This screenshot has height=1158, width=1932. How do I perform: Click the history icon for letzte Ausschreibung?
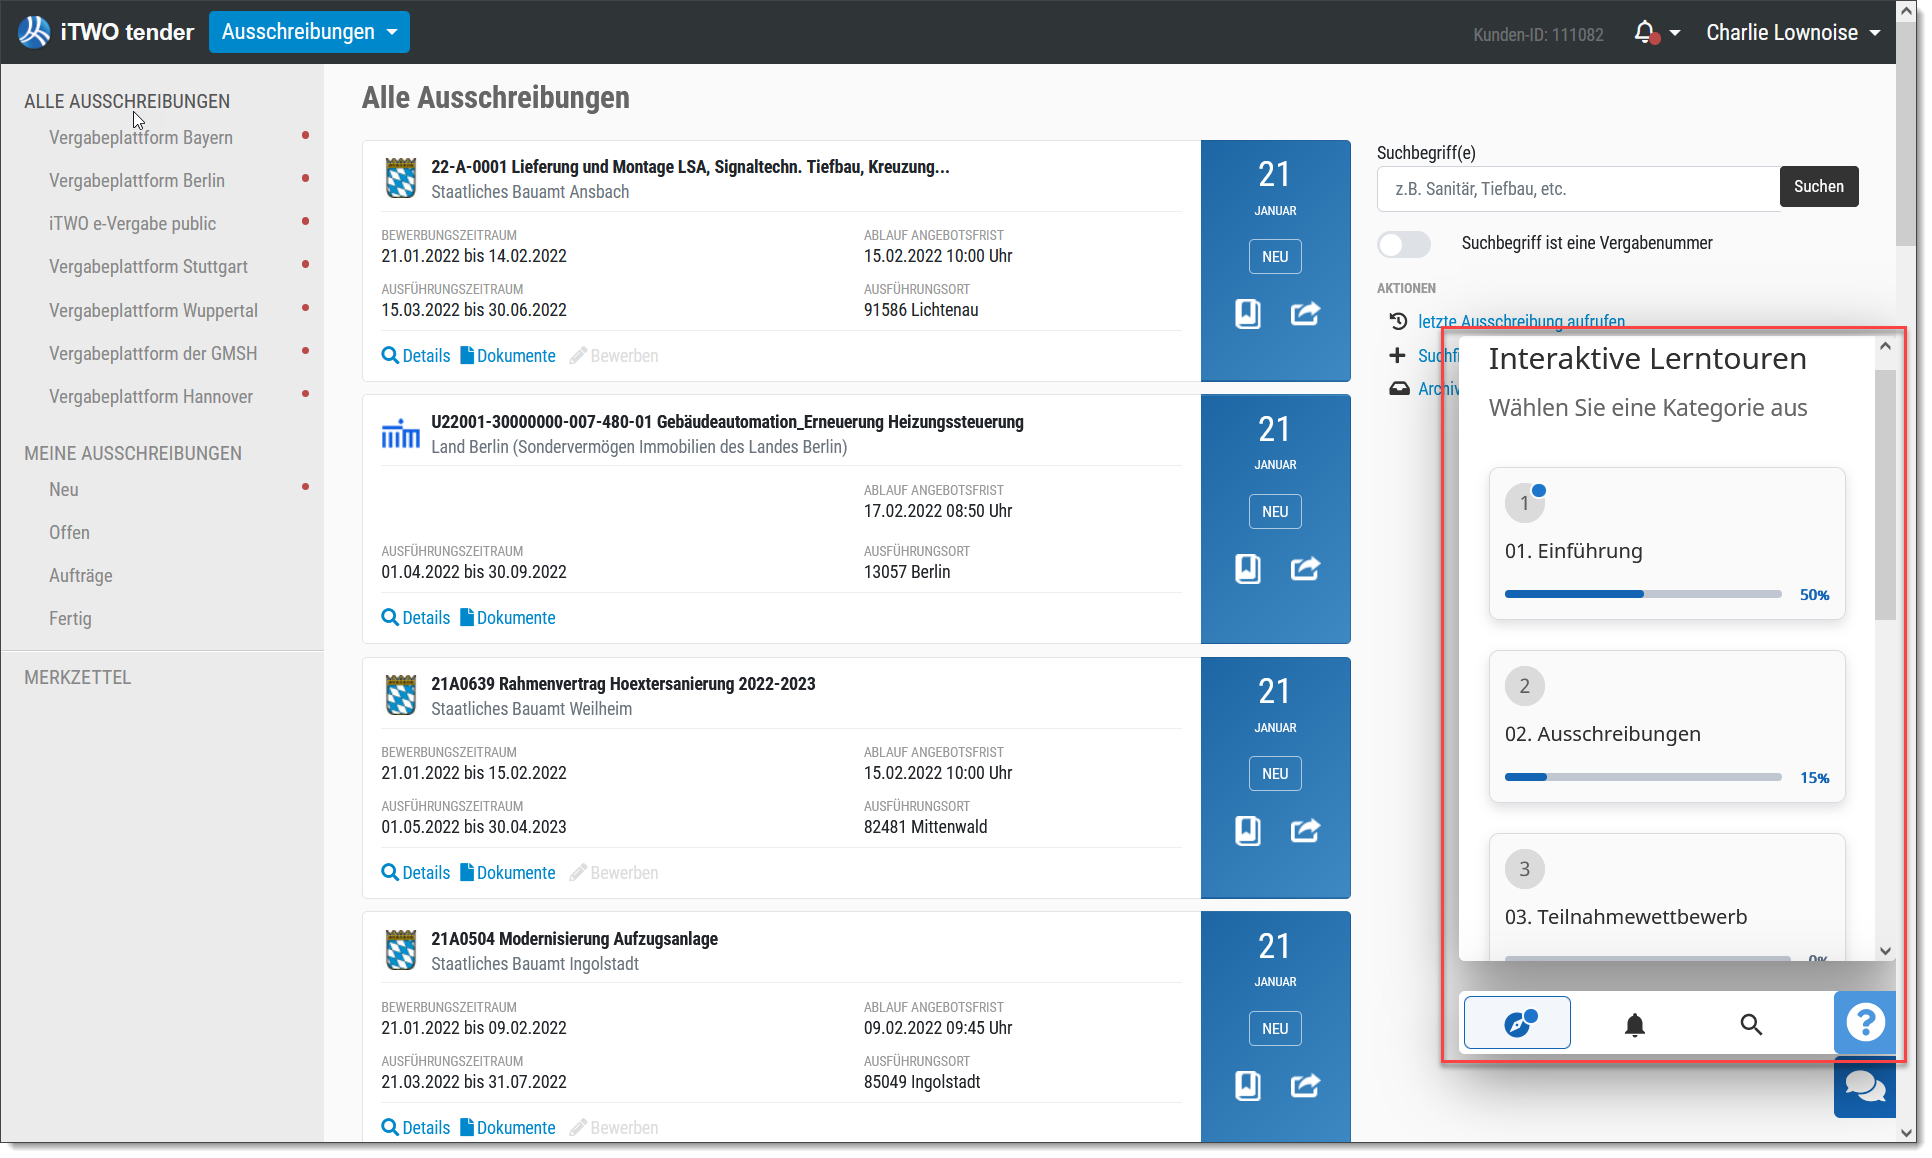point(1398,321)
